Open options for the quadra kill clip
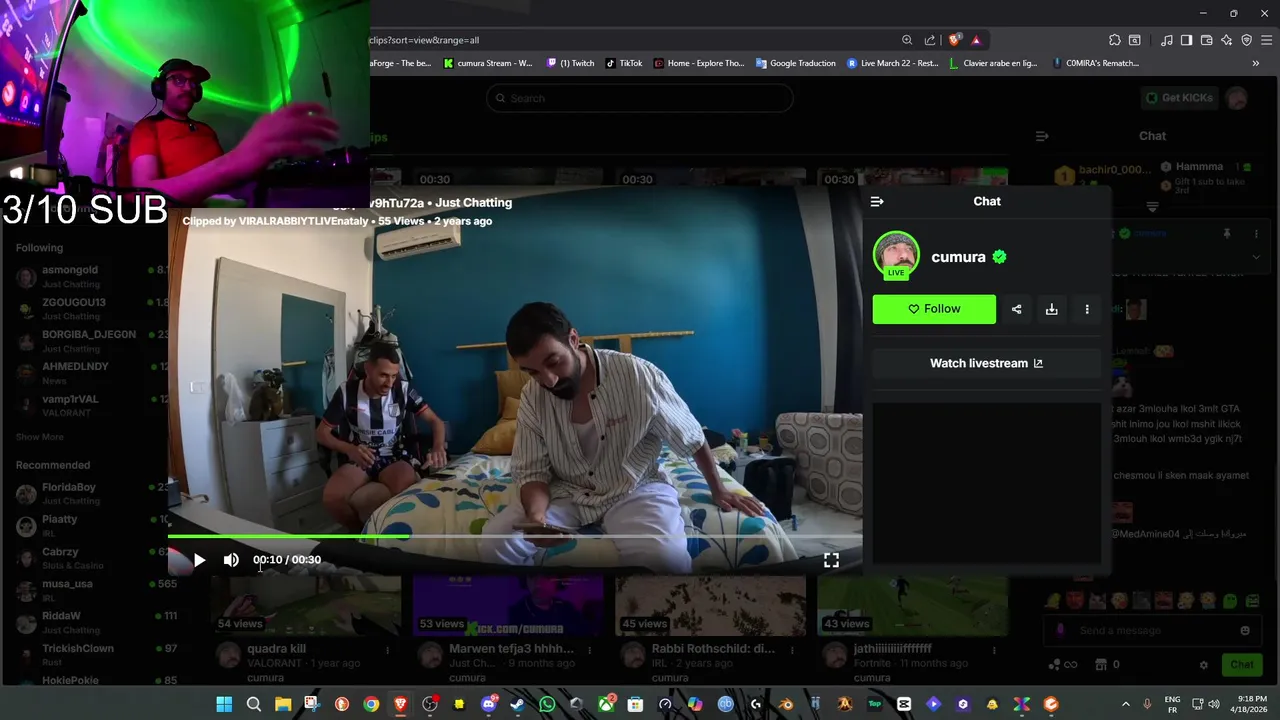 click(388, 650)
